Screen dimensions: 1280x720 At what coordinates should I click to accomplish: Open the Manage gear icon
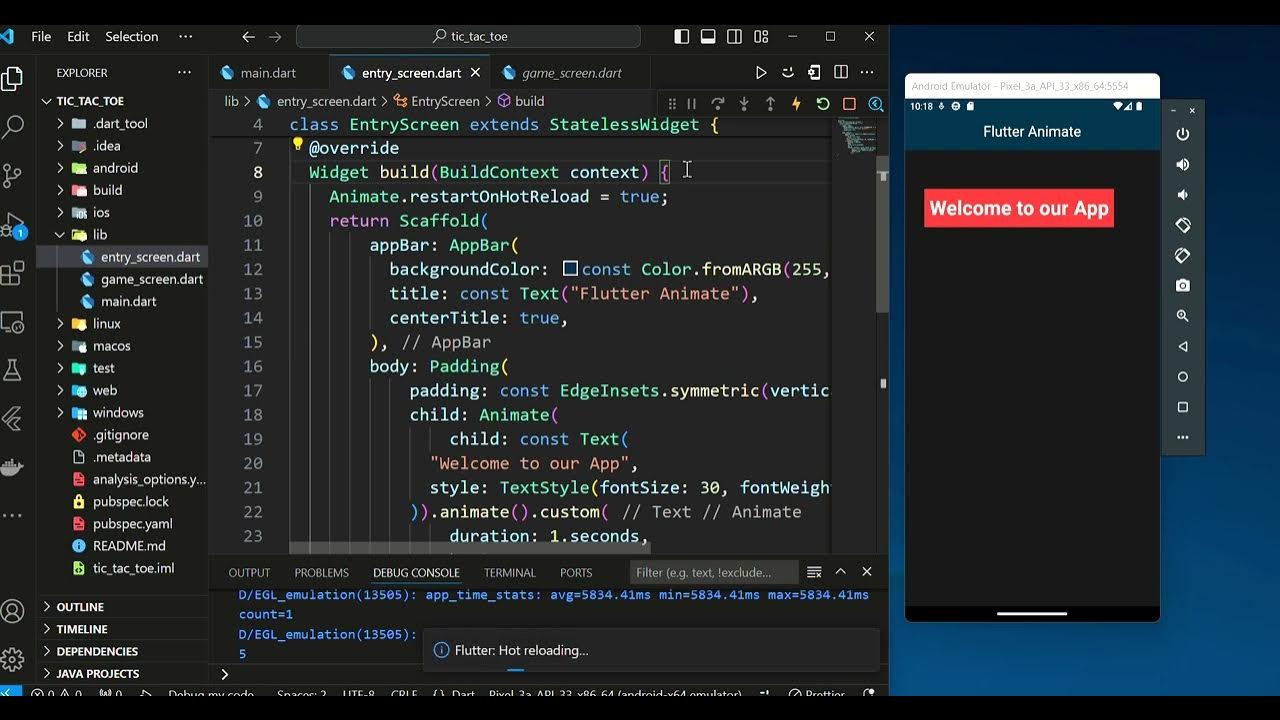(13, 659)
